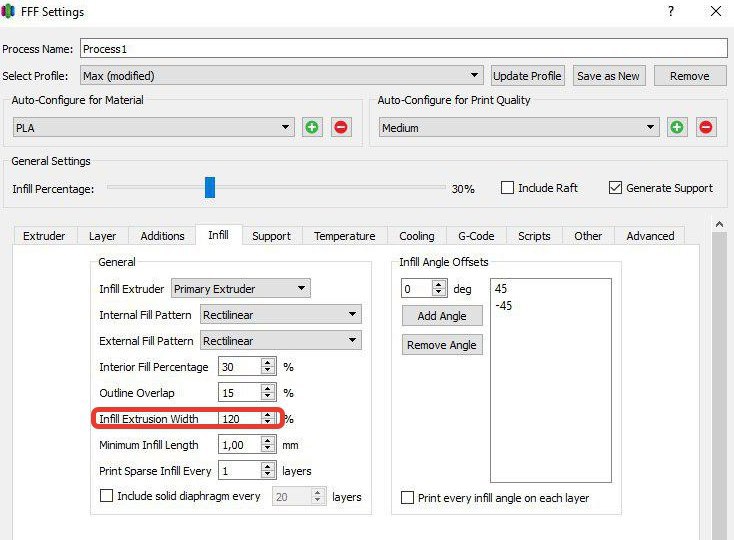This screenshot has width=734, height=540.
Task: Increase the angle offset degrees with up arrow
Action: (439, 284)
